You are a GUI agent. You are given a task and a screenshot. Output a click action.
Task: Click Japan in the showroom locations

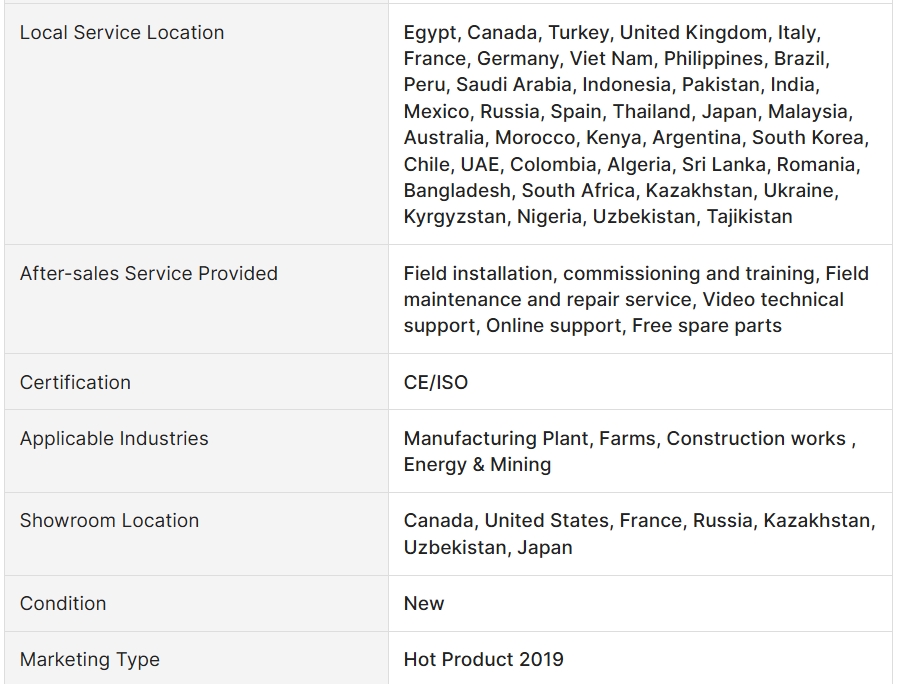click(545, 547)
